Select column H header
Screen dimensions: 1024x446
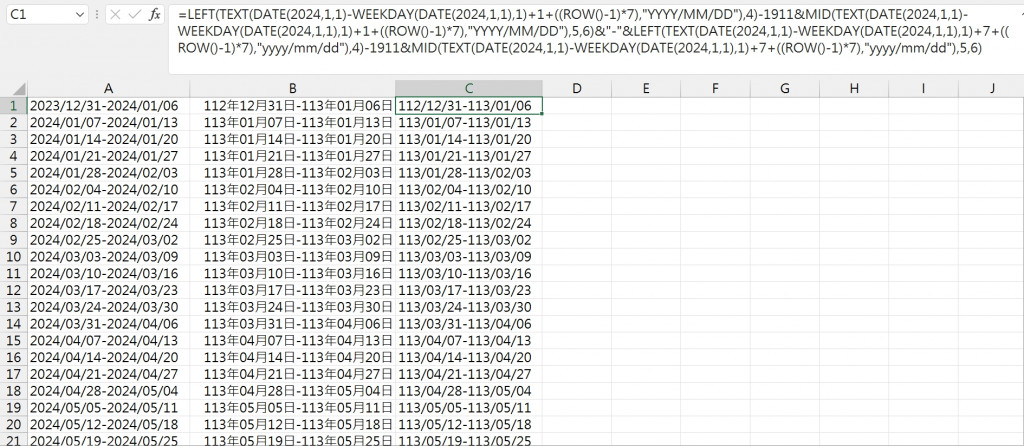pos(854,89)
